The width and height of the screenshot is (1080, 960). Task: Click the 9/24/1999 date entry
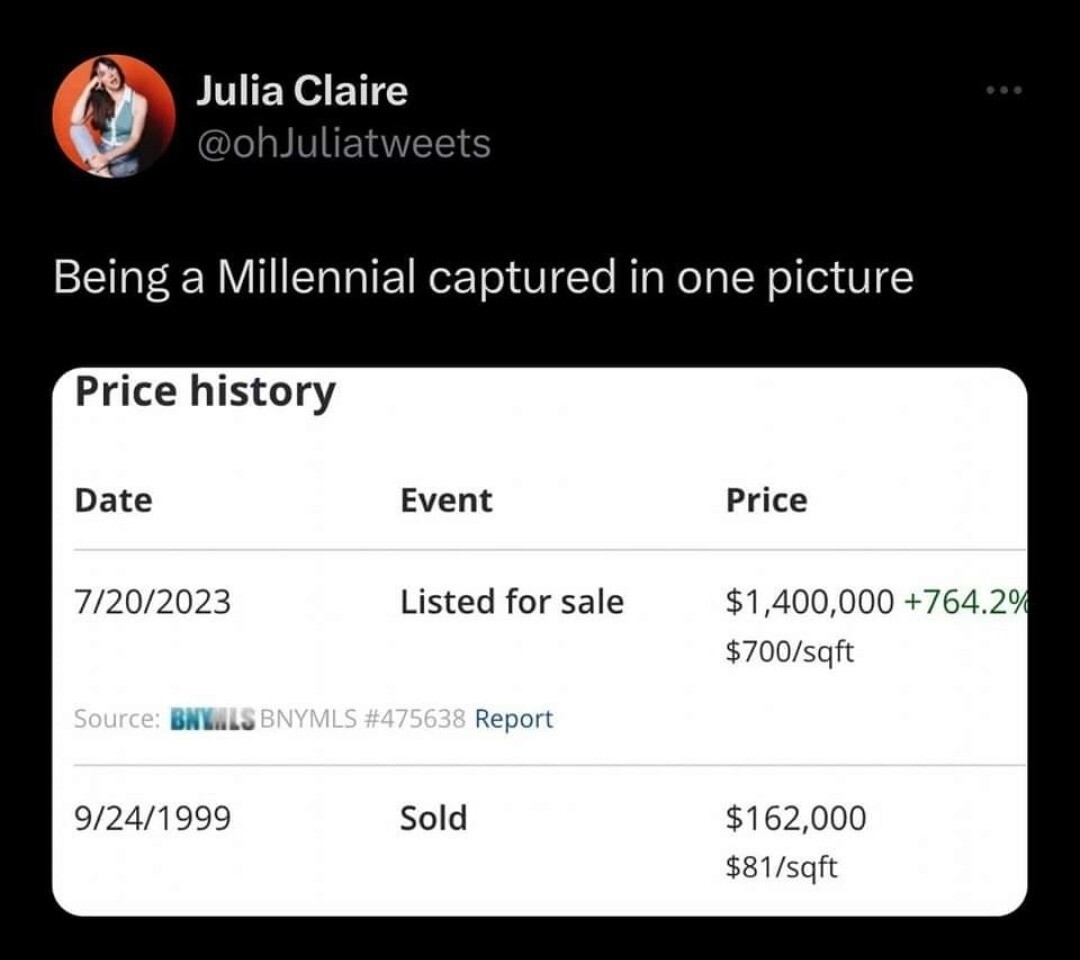152,819
